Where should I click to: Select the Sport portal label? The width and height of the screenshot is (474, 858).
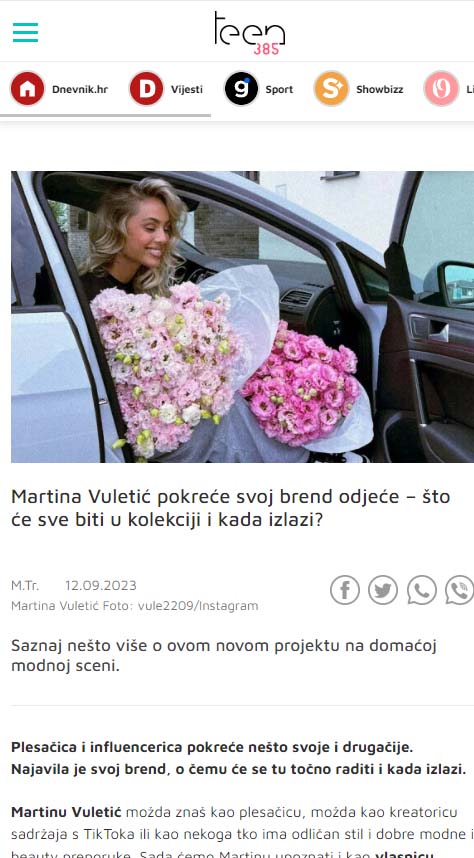click(279, 90)
